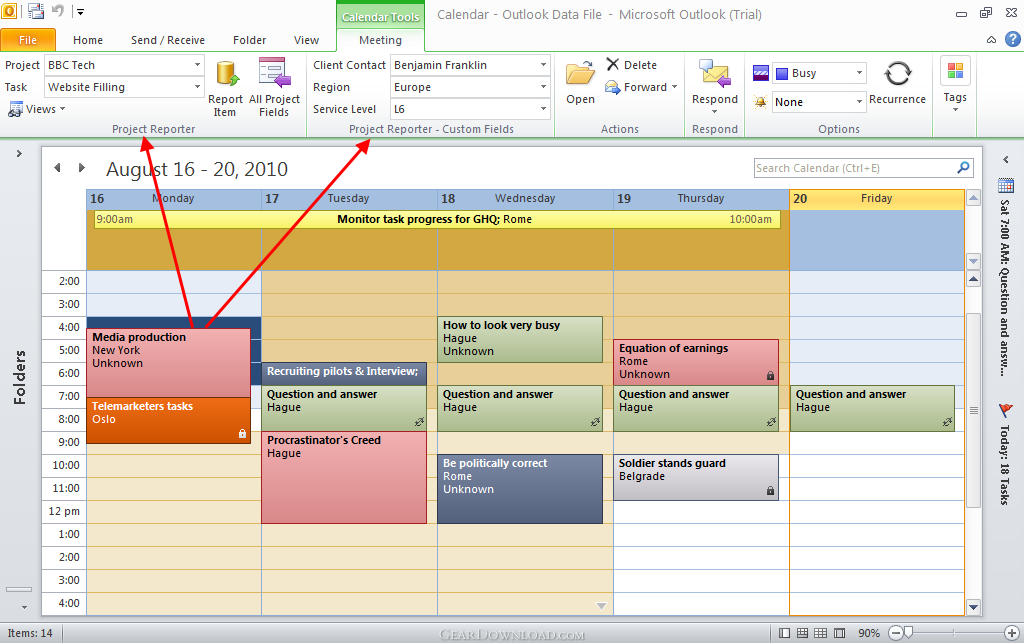Click the Show As icon beside Busy

760,73
